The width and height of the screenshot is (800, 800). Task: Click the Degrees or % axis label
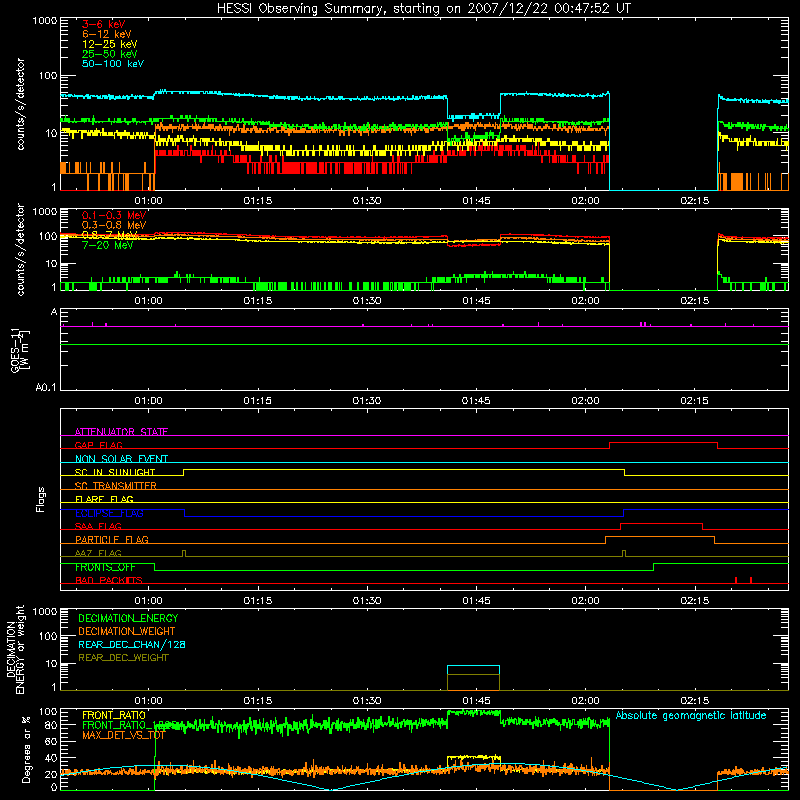click(26, 749)
